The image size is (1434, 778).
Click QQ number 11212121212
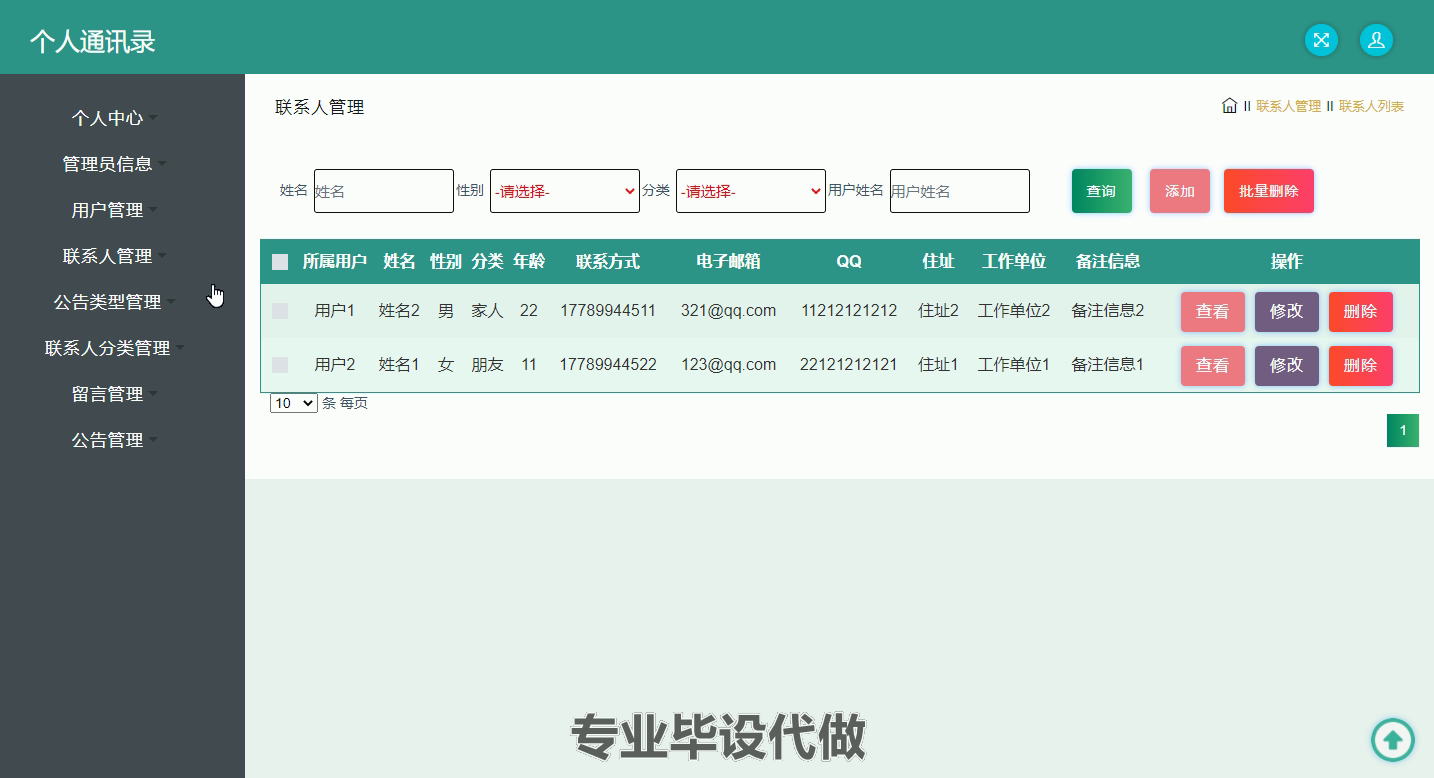coord(849,311)
